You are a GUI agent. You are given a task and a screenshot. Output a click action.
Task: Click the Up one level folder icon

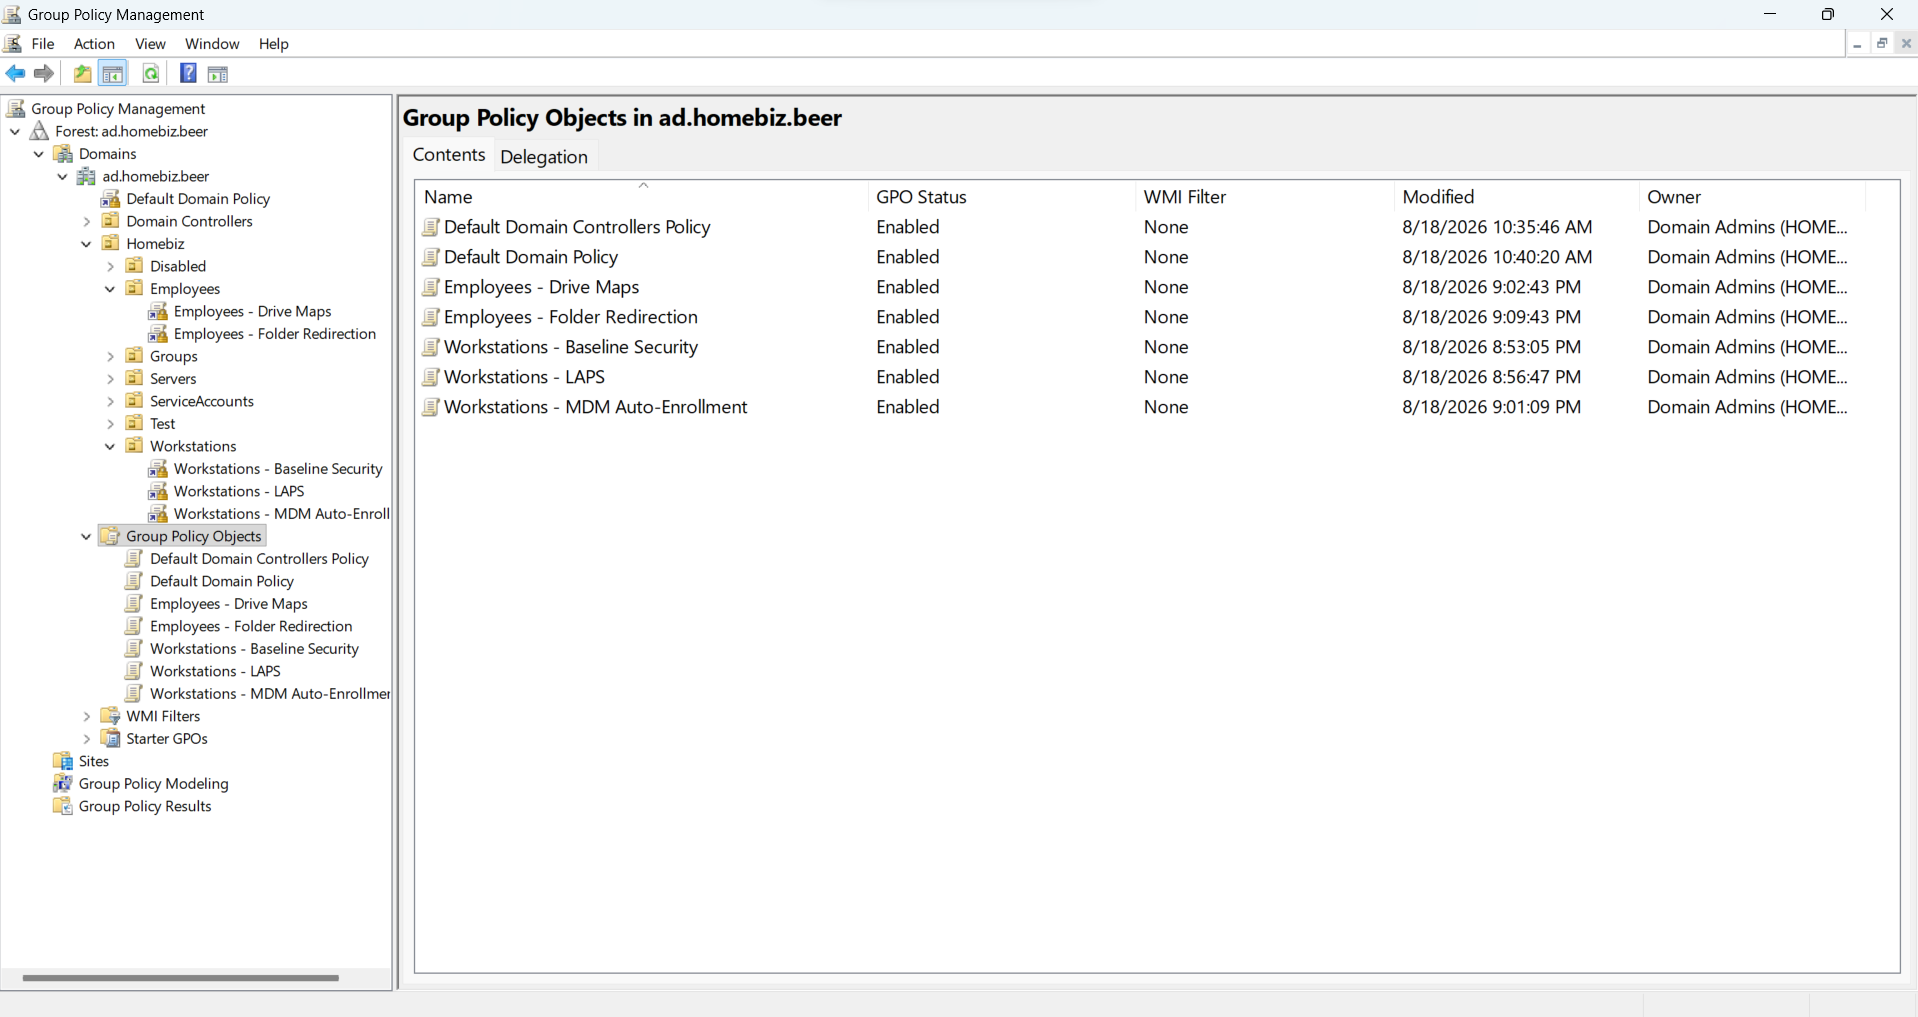click(82, 73)
